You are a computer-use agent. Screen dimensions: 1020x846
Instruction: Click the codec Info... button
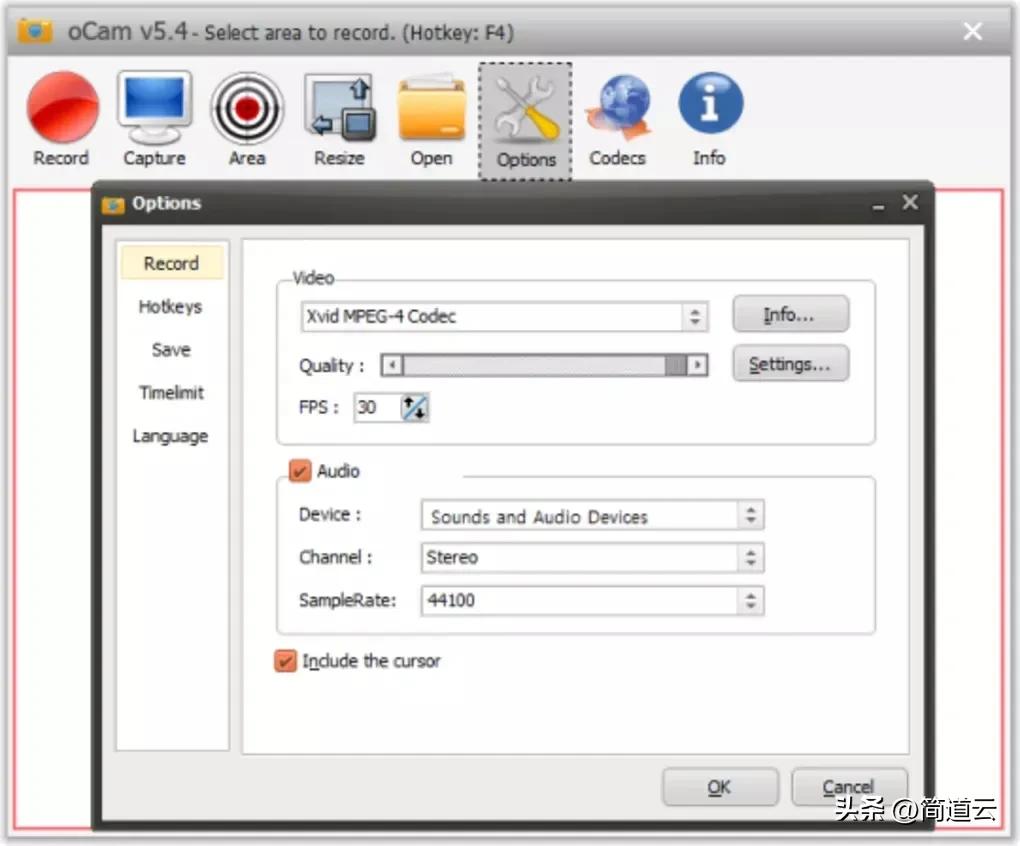(x=790, y=314)
